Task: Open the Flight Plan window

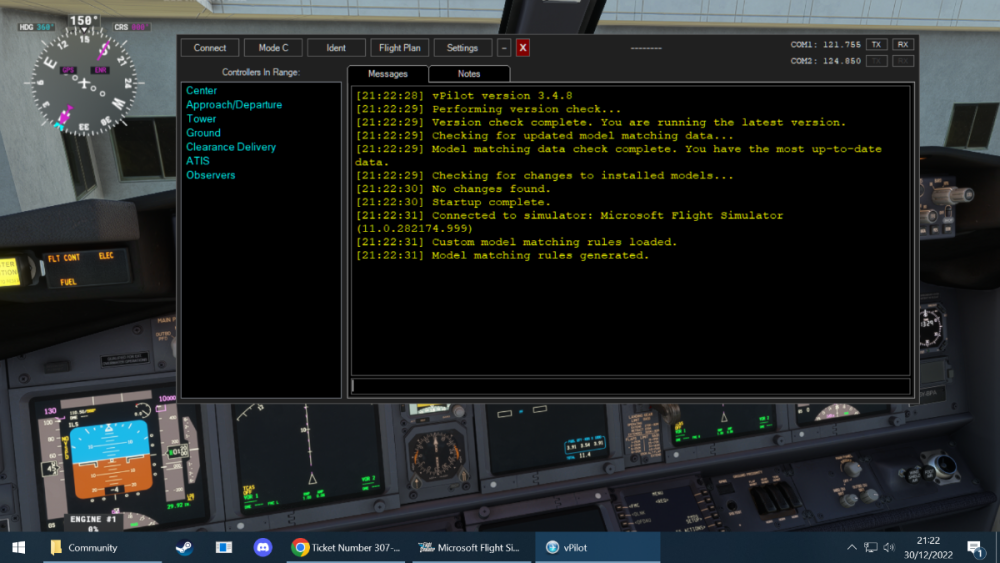Action: click(399, 48)
